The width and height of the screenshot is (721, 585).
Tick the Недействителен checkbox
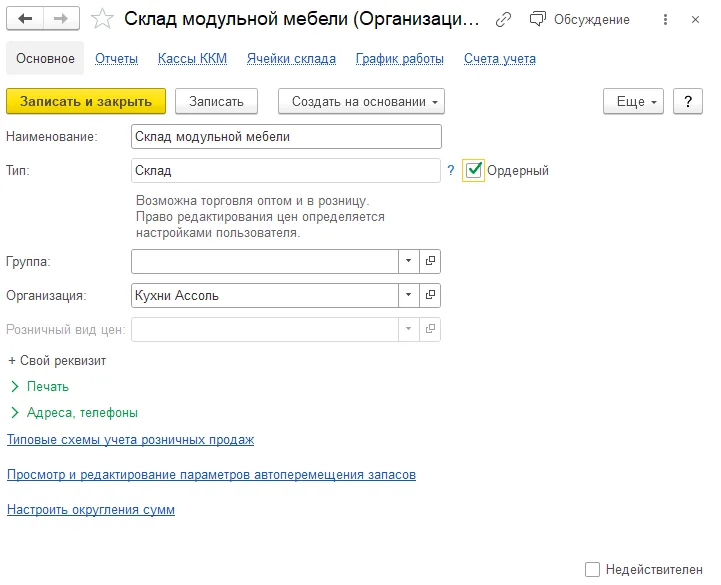pyautogui.click(x=592, y=569)
